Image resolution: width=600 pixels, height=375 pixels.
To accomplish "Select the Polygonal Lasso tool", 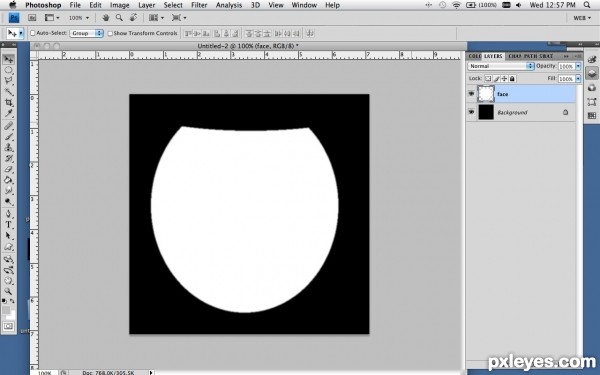I will (8, 81).
